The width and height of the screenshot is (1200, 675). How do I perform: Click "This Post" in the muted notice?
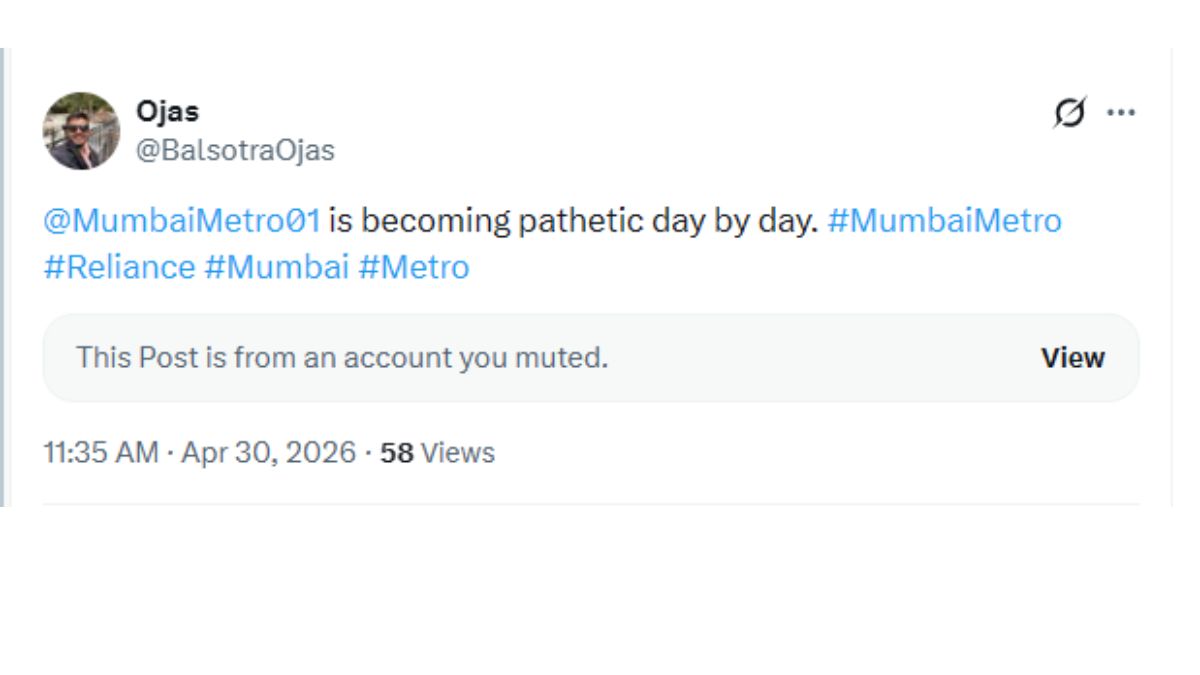pyautogui.click(x=137, y=357)
